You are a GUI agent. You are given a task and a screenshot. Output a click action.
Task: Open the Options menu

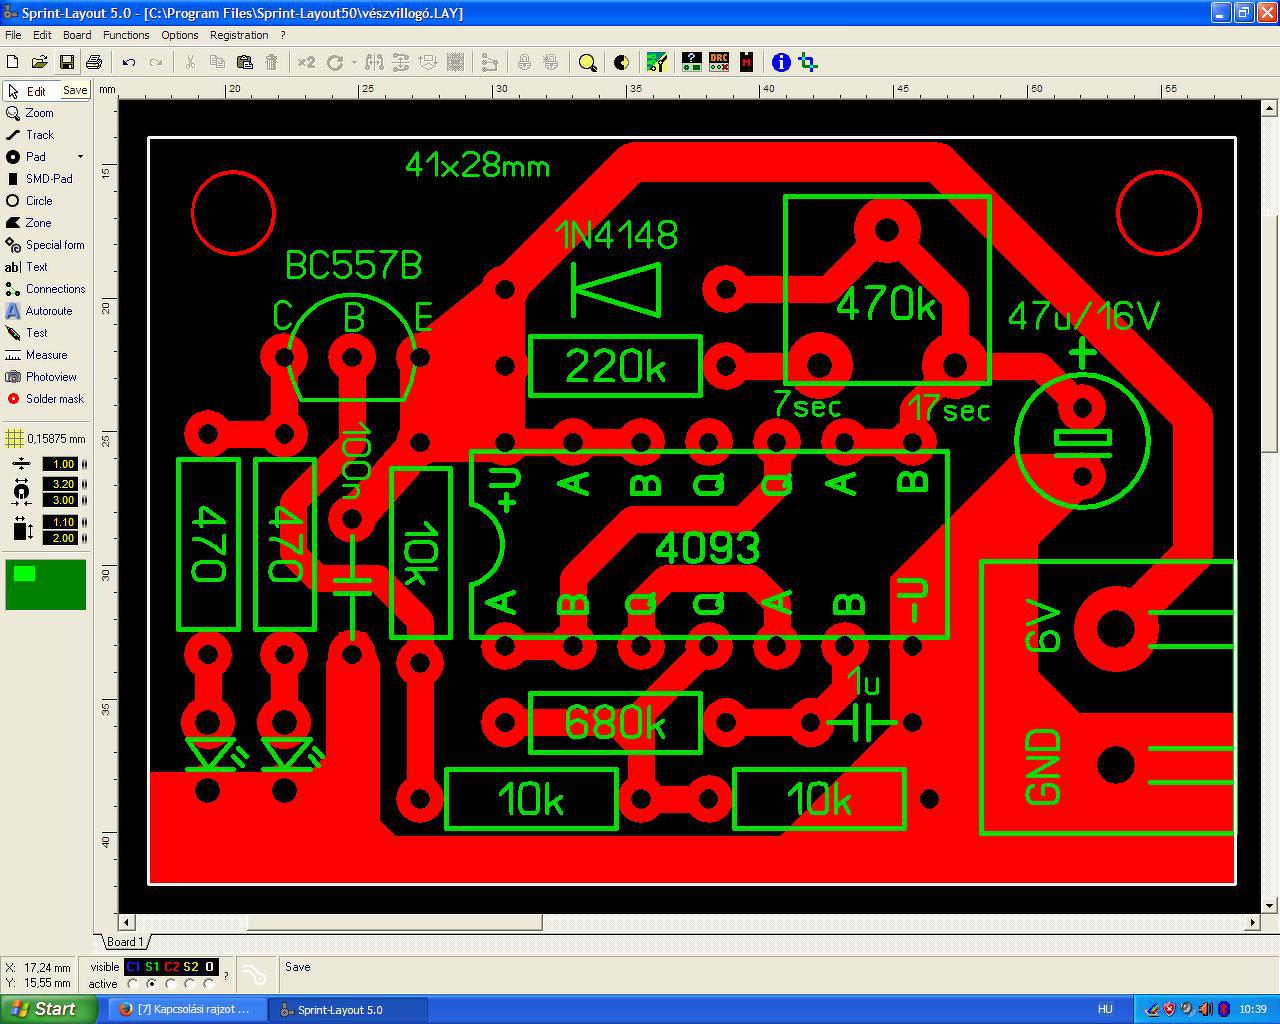click(x=180, y=35)
